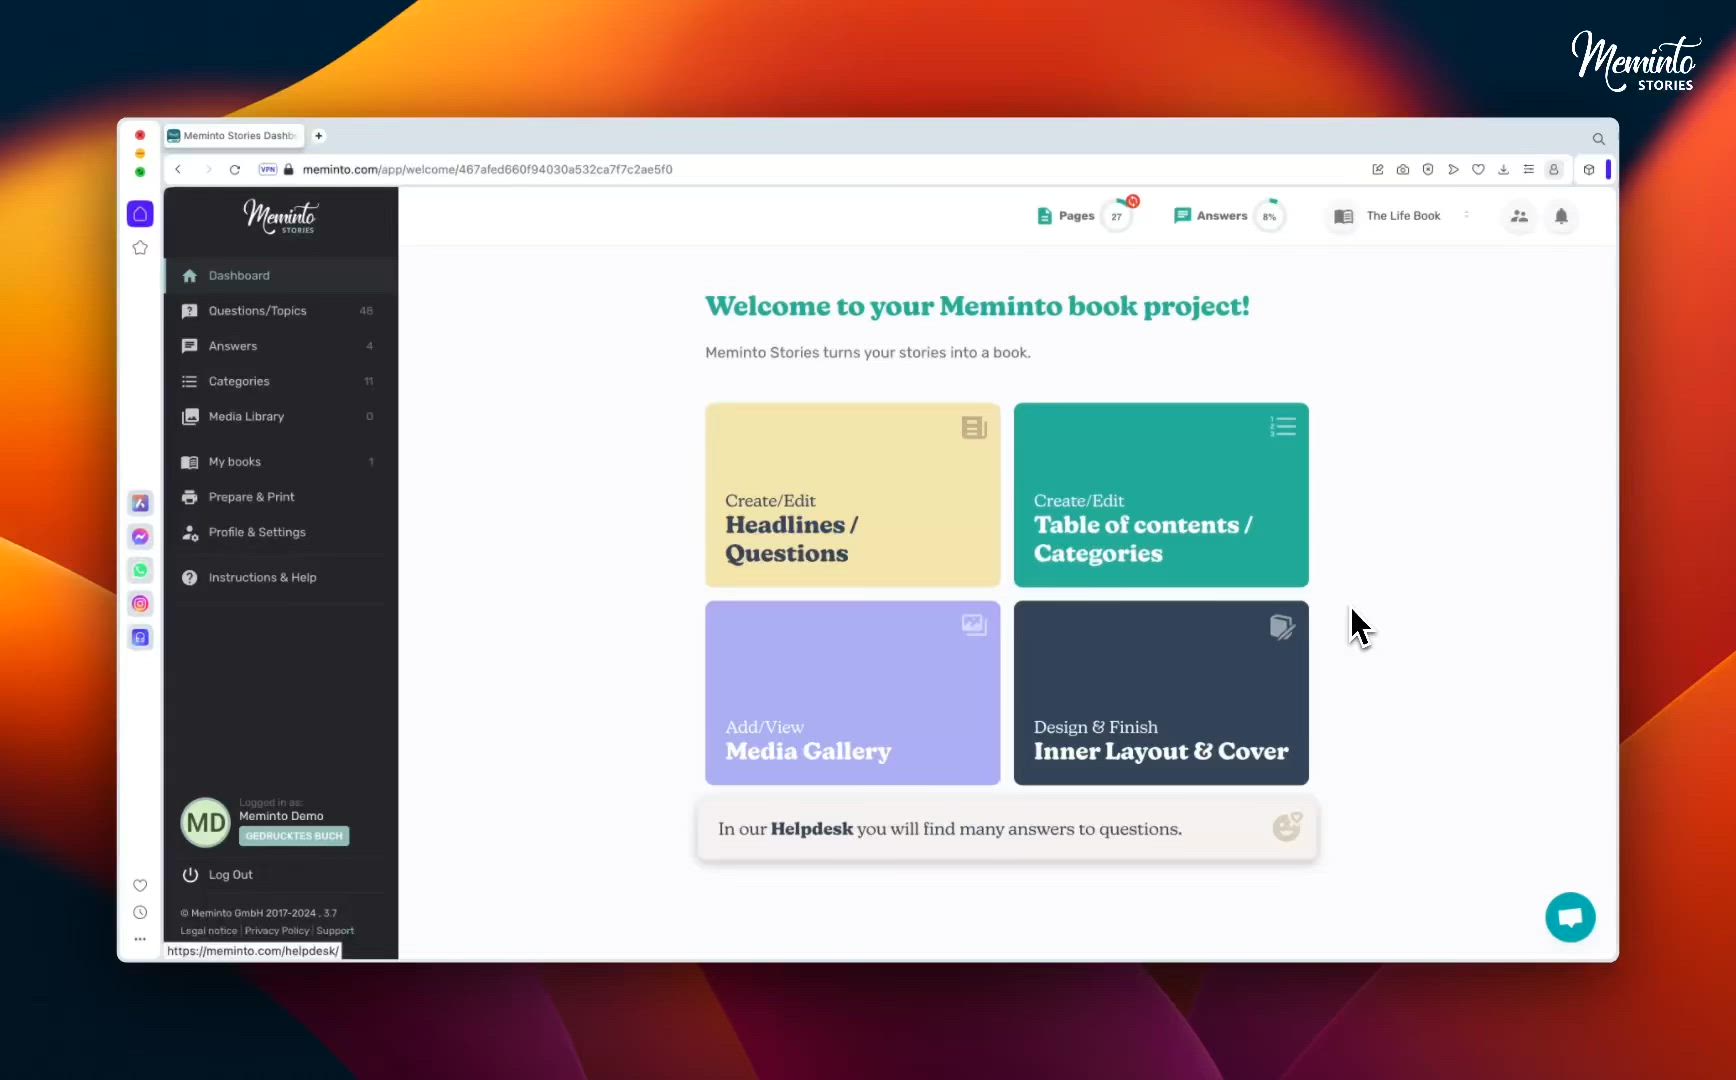
Task: Click the Pages counter in header
Action: pos(1066,216)
